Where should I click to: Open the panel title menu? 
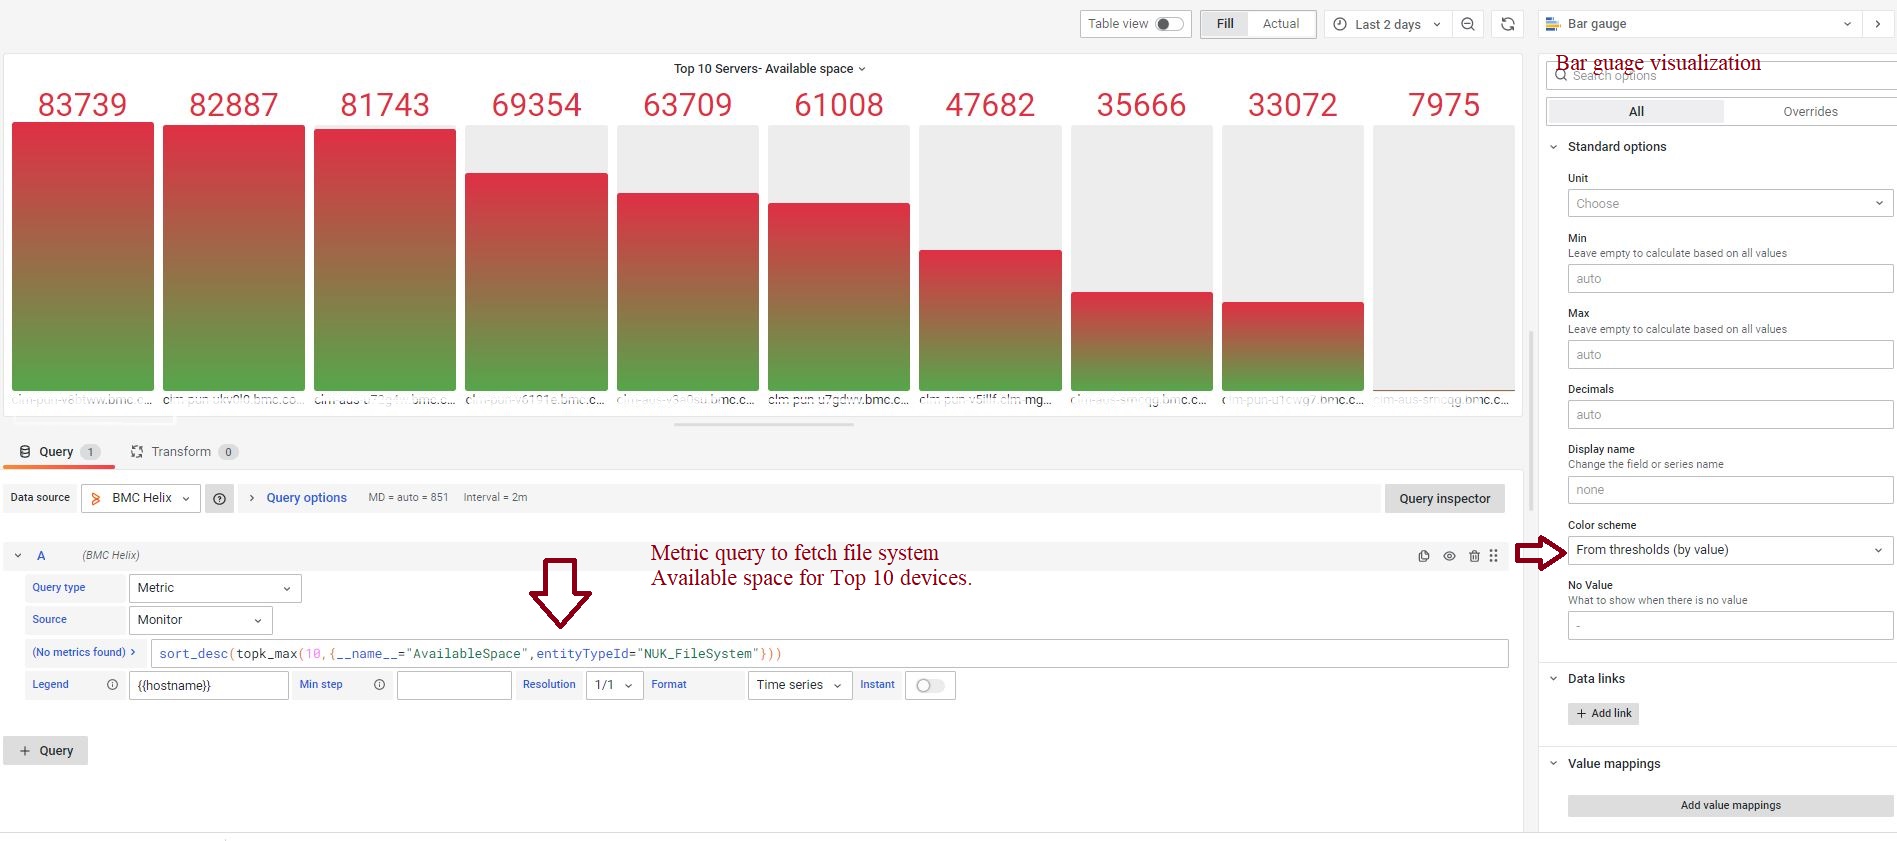pos(769,69)
